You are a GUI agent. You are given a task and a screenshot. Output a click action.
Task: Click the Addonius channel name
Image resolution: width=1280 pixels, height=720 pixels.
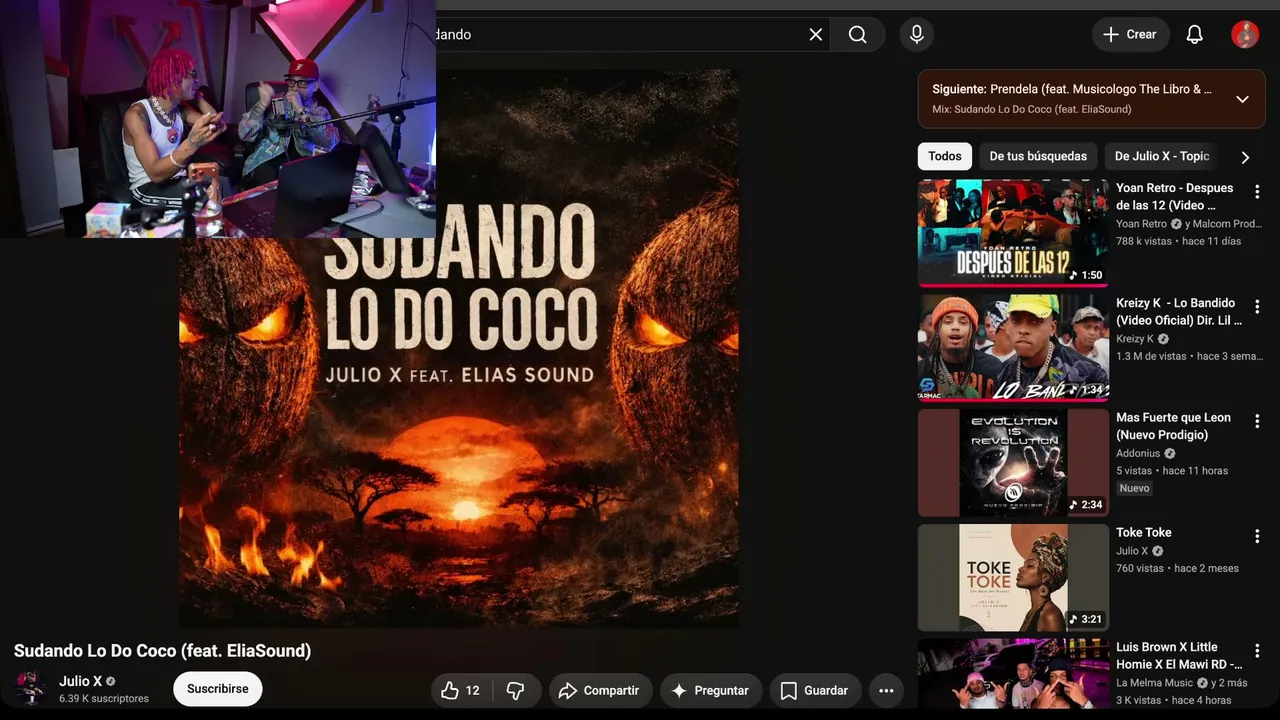[1138, 453]
